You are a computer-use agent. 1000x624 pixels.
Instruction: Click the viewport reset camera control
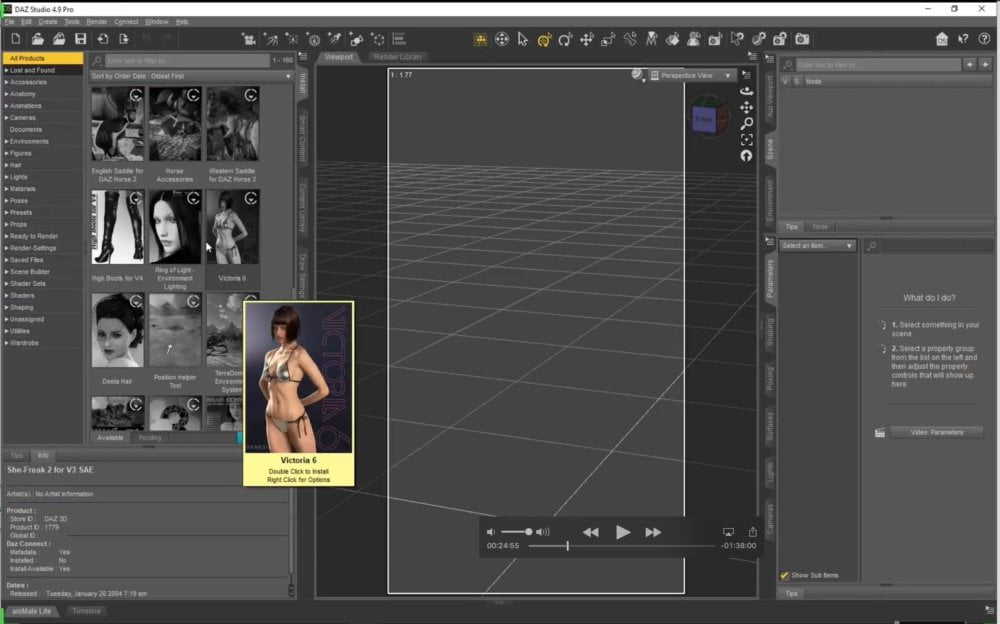[x=746, y=156]
